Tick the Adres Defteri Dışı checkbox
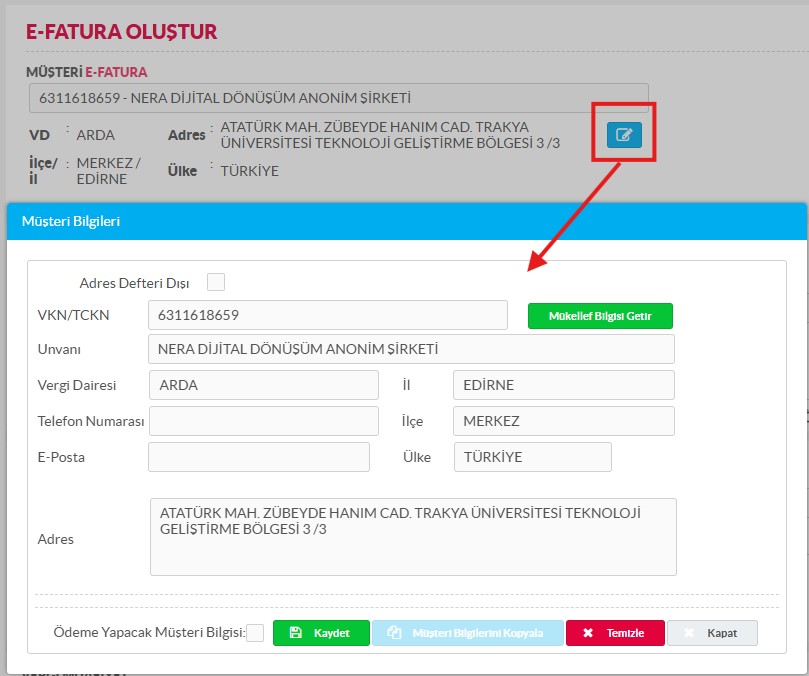Viewport: 809px width, 676px height. (x=216, y=282)
